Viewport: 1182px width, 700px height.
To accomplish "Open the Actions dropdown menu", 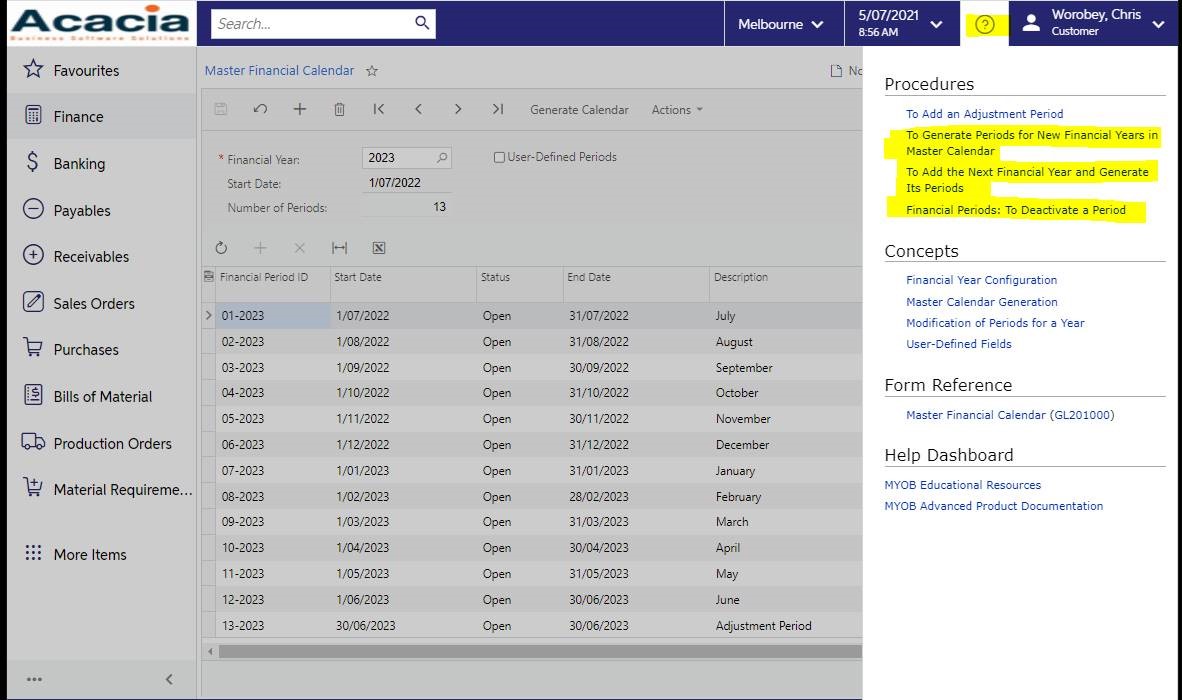I will pyautogui.click(x=676, y=110).
